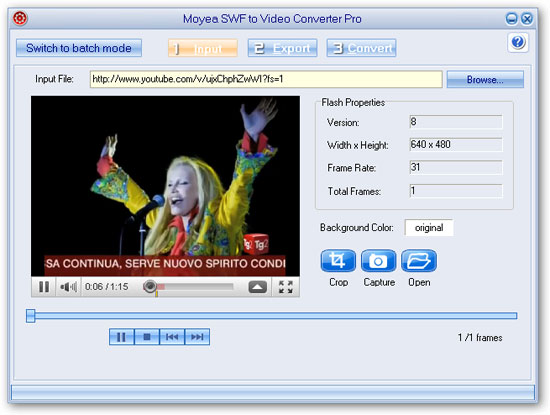Toggle fullscreen in the video player
This screenshot has height=415, width=550.
(x=286, y=287)
